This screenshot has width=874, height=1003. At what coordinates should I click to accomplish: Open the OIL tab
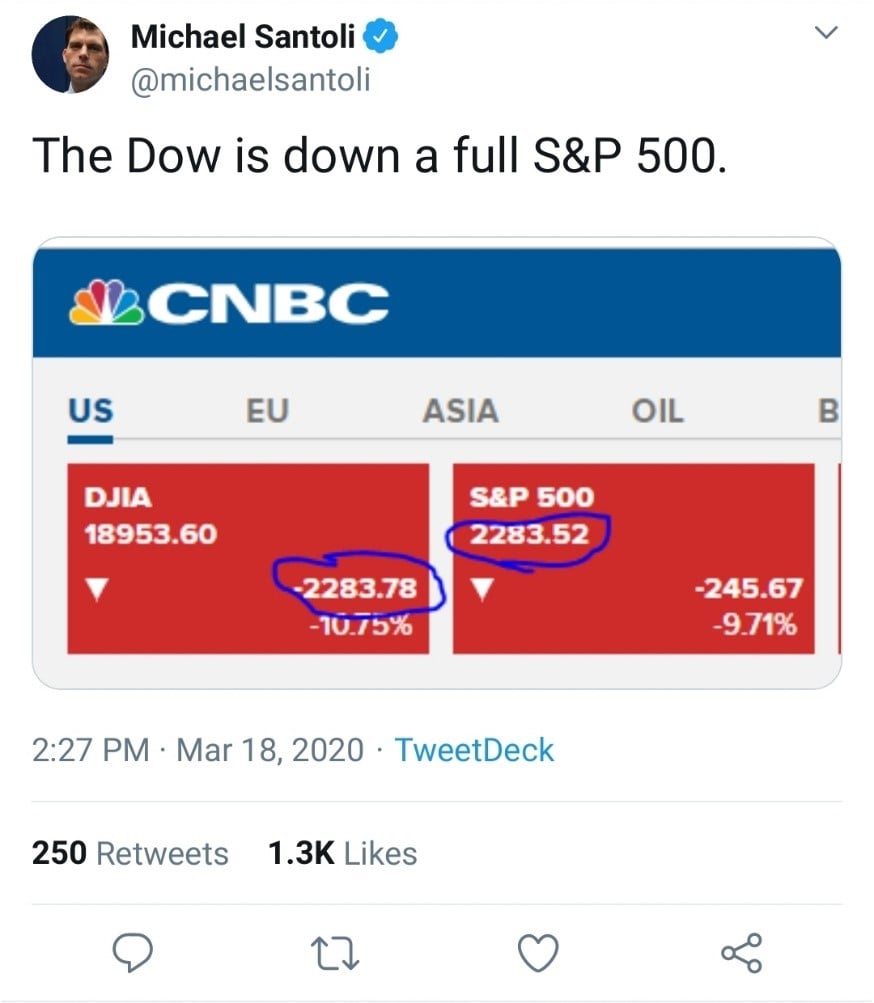[658, 411]
